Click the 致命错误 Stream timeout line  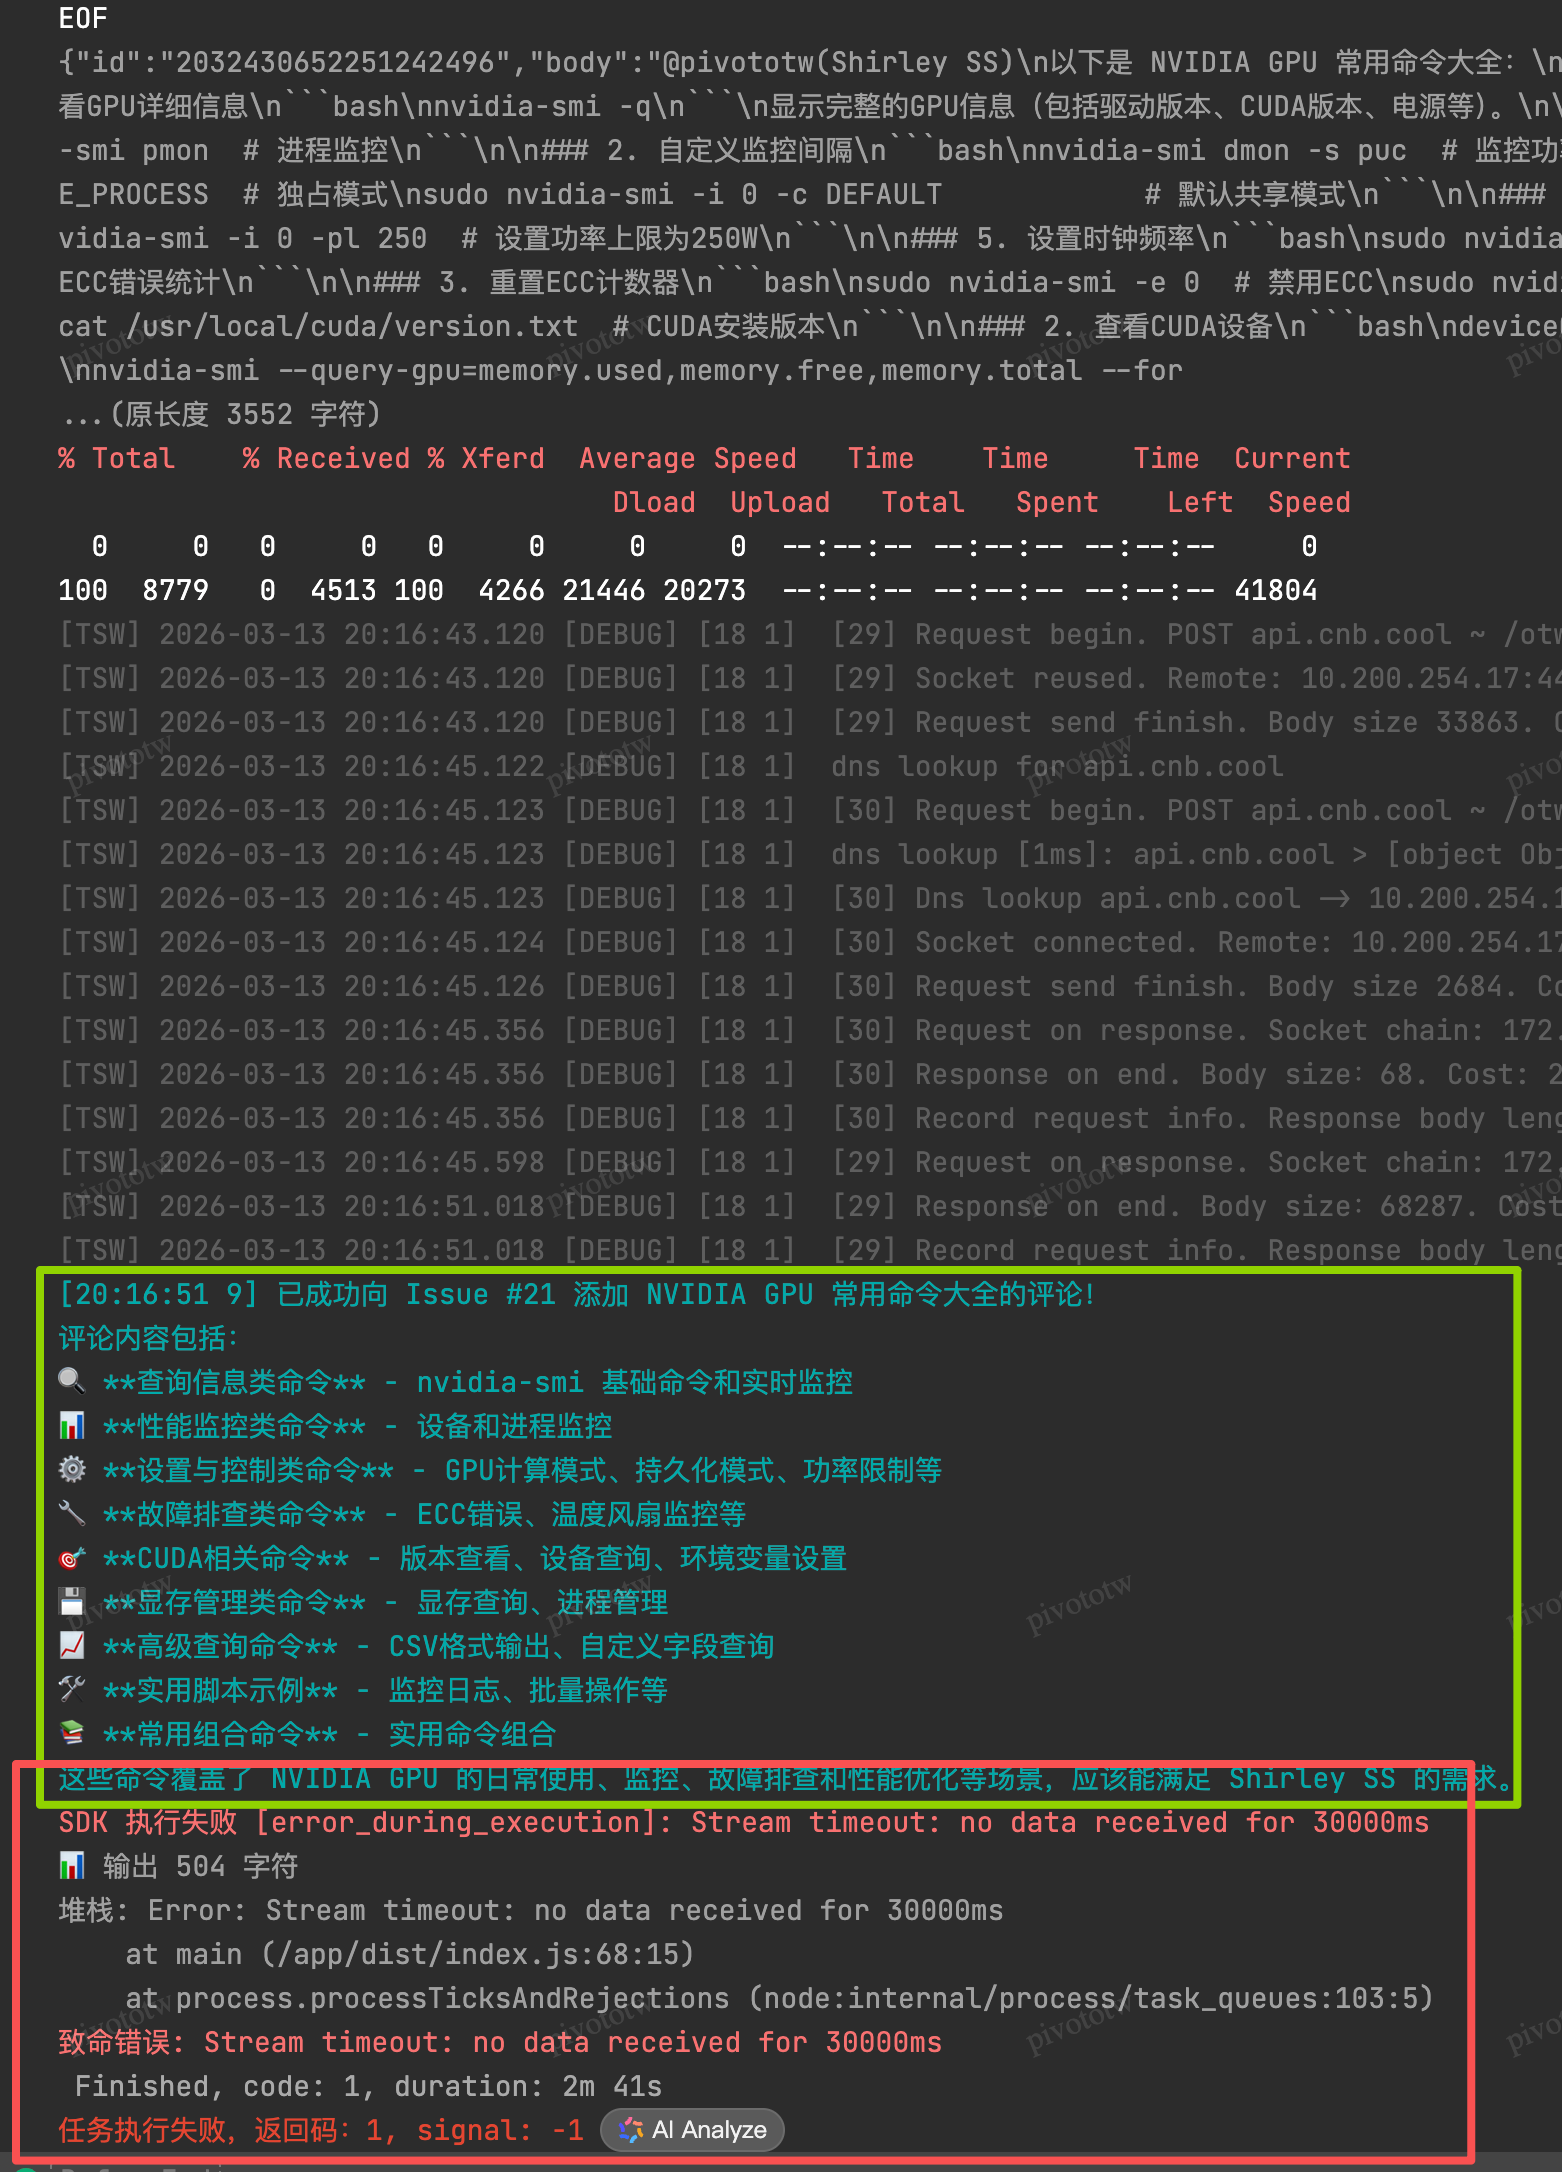[500, 2042]
